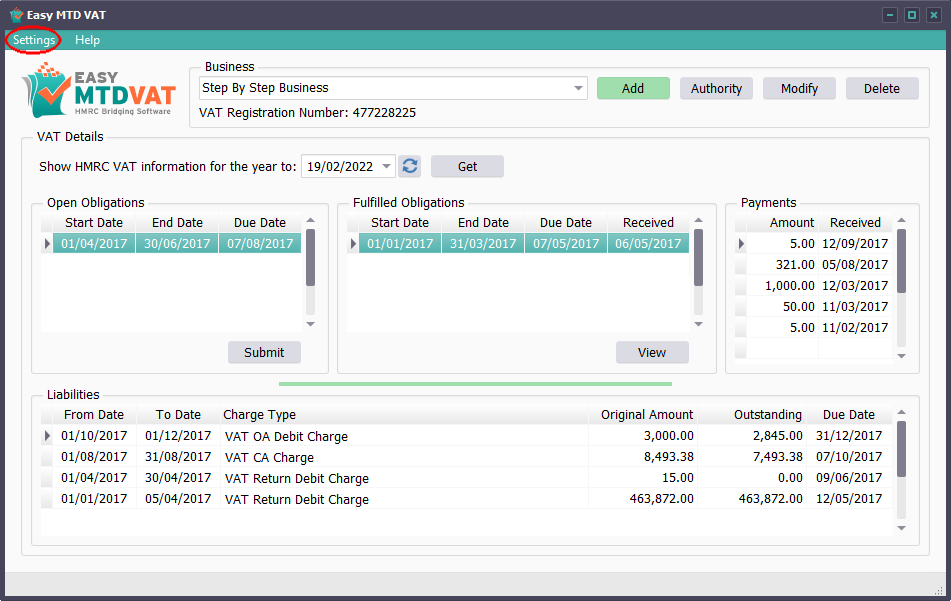Minimize the Easy MTD VAT window
The height and width of the screenshot is (601, 951).
point(890,15)
